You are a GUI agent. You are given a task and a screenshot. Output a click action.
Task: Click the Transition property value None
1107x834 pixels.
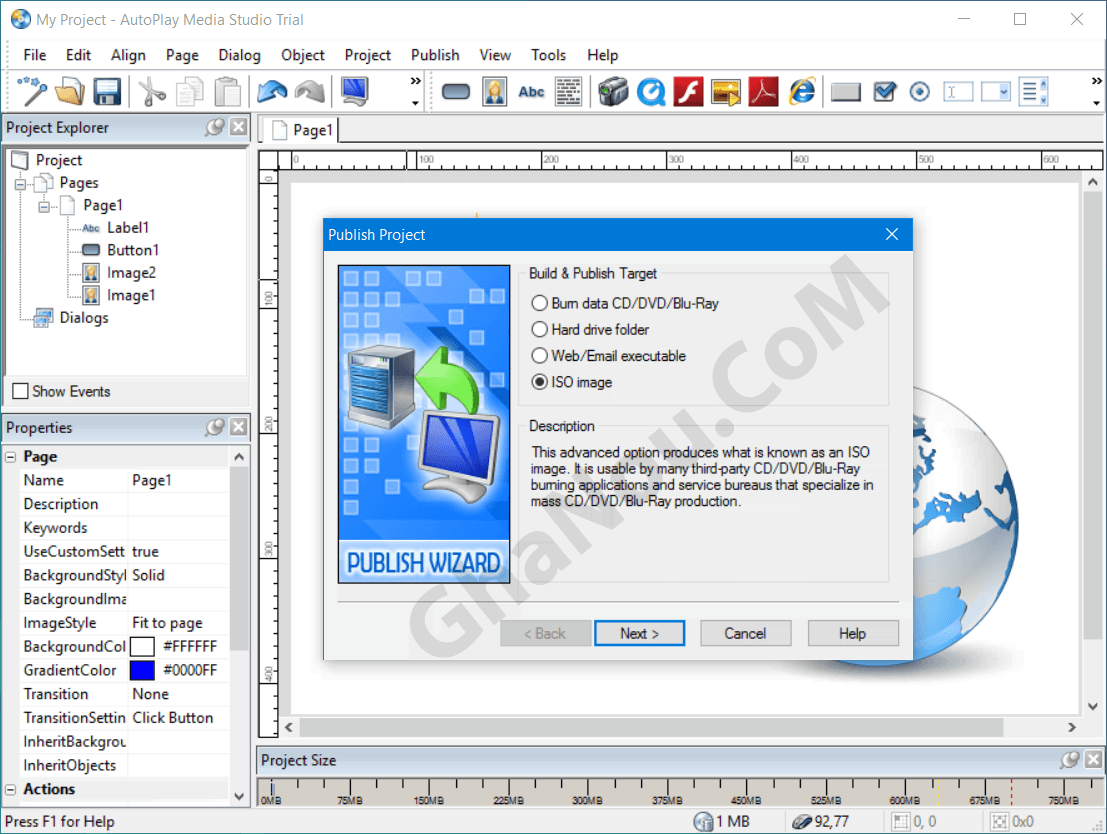(x=179, y=694)
